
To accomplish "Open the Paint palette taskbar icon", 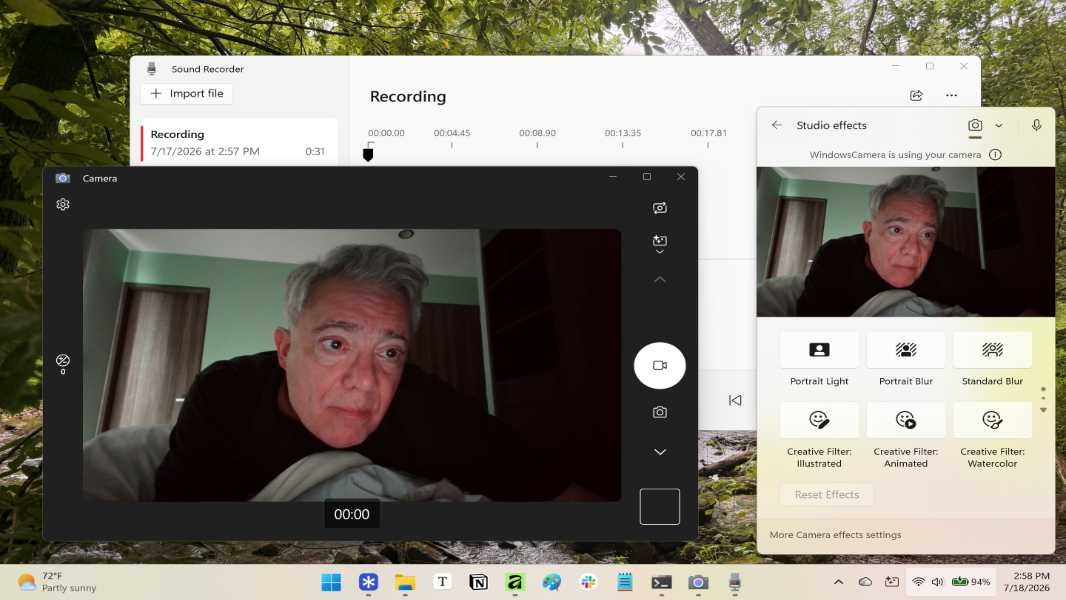I will point(551,582).
